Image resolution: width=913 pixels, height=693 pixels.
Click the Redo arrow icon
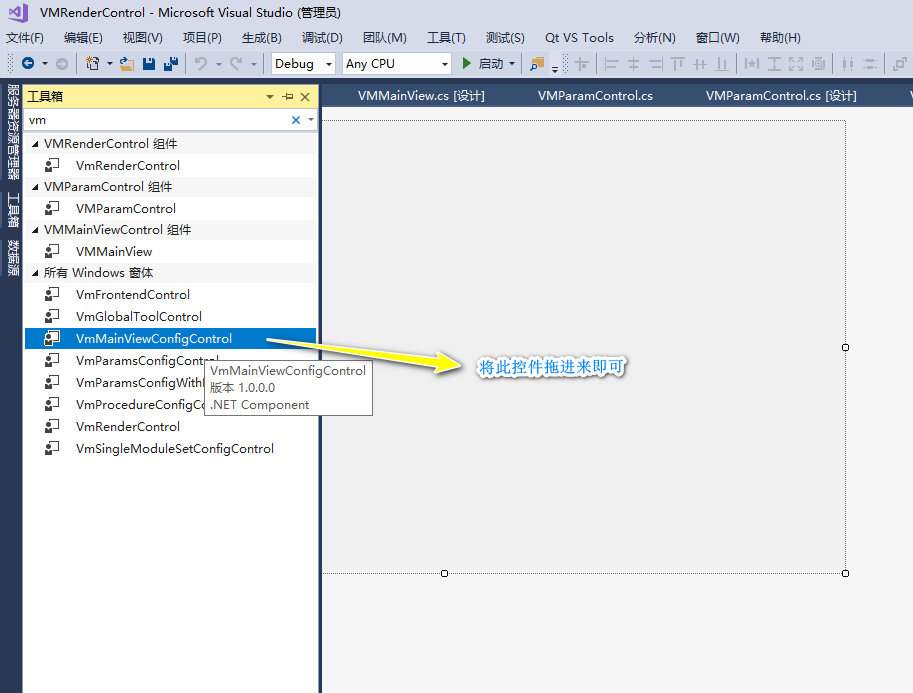pyautogui.click(x=236, y=63)
